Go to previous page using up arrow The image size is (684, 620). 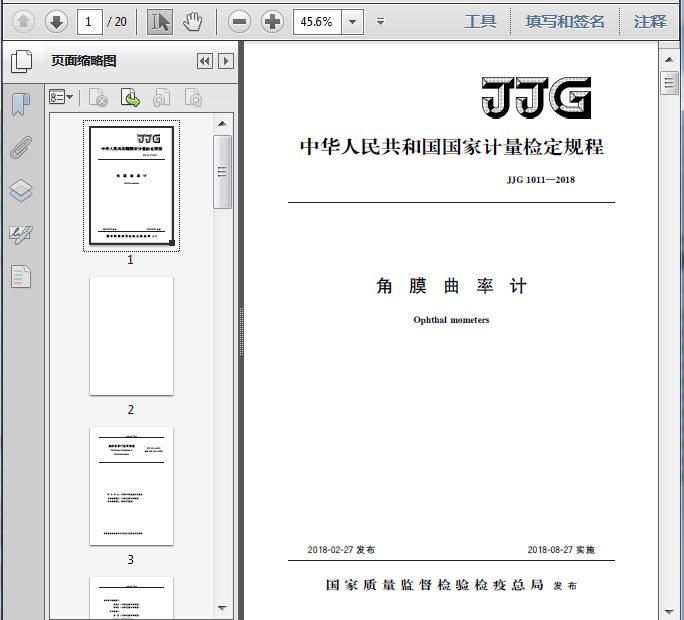(24, 21)
